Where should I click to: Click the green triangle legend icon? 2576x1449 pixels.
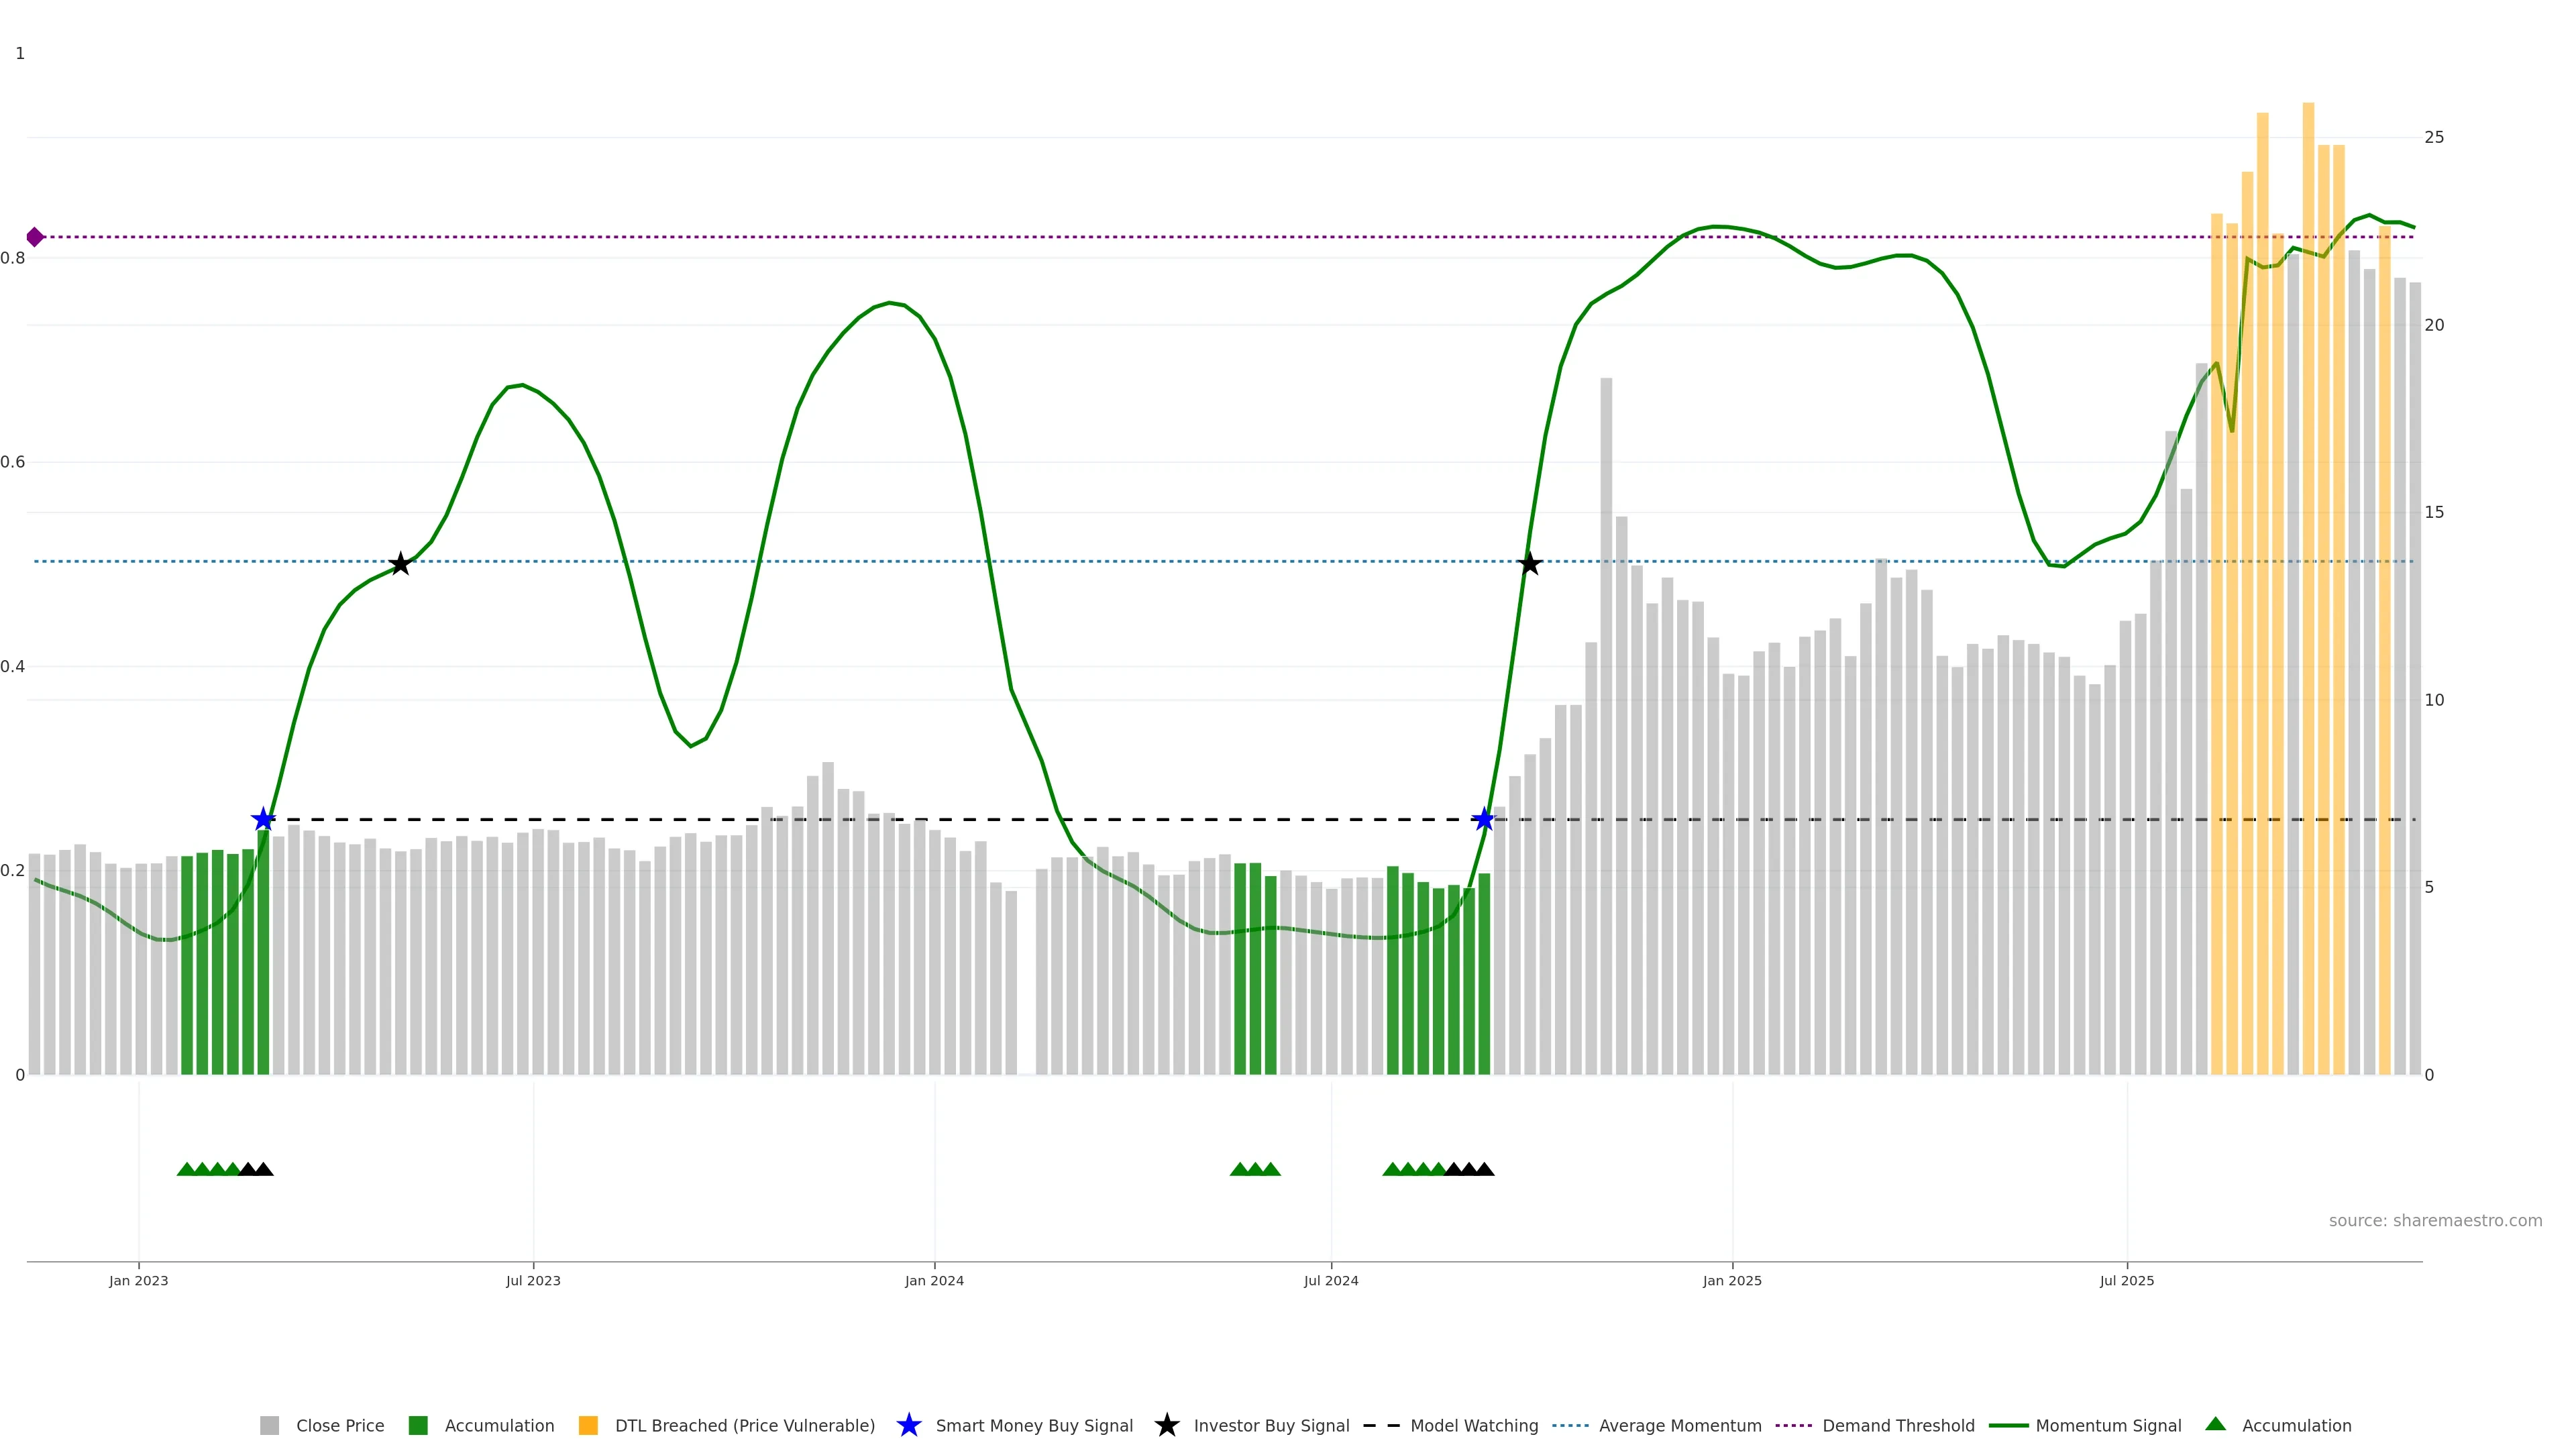pyautogui.click(x=2215, y=1424)
